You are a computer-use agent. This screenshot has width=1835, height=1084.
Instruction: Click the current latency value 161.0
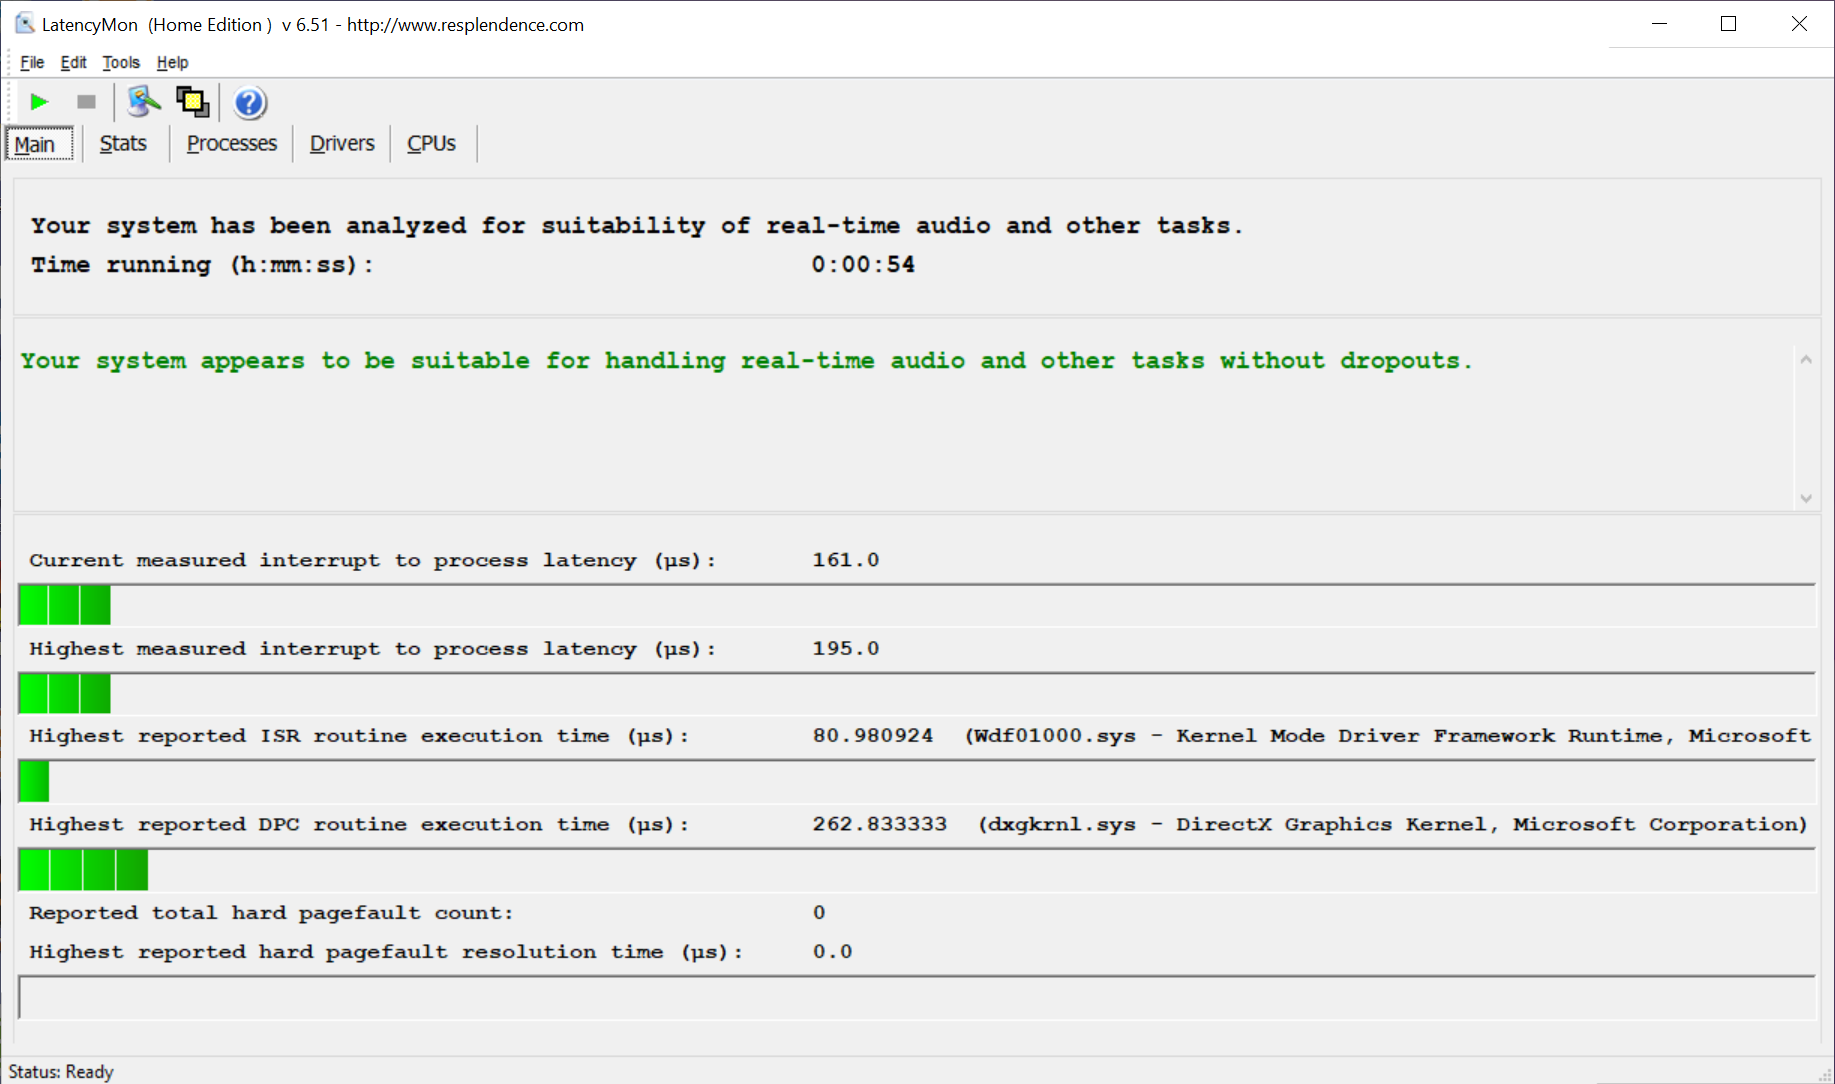click(x=846, y=560)
